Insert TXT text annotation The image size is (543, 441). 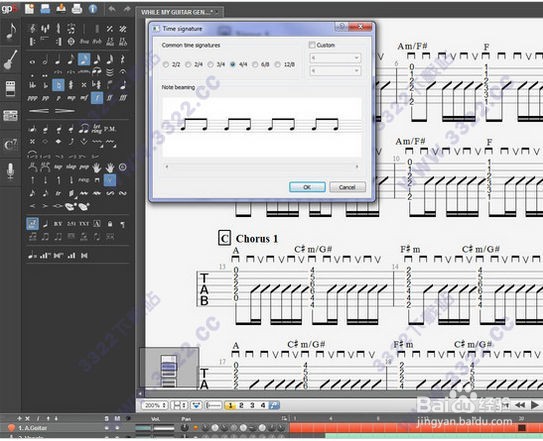(x=84, y=224)
